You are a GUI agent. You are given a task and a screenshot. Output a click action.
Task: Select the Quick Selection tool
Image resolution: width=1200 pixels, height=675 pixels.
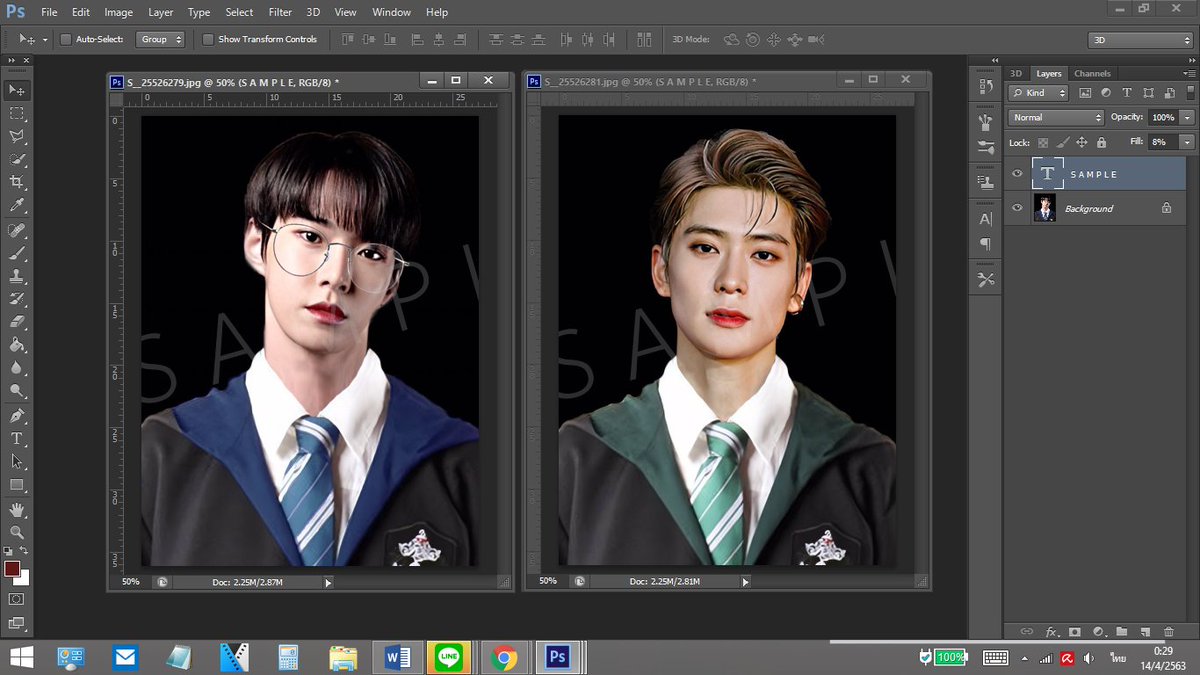(17, 159)
